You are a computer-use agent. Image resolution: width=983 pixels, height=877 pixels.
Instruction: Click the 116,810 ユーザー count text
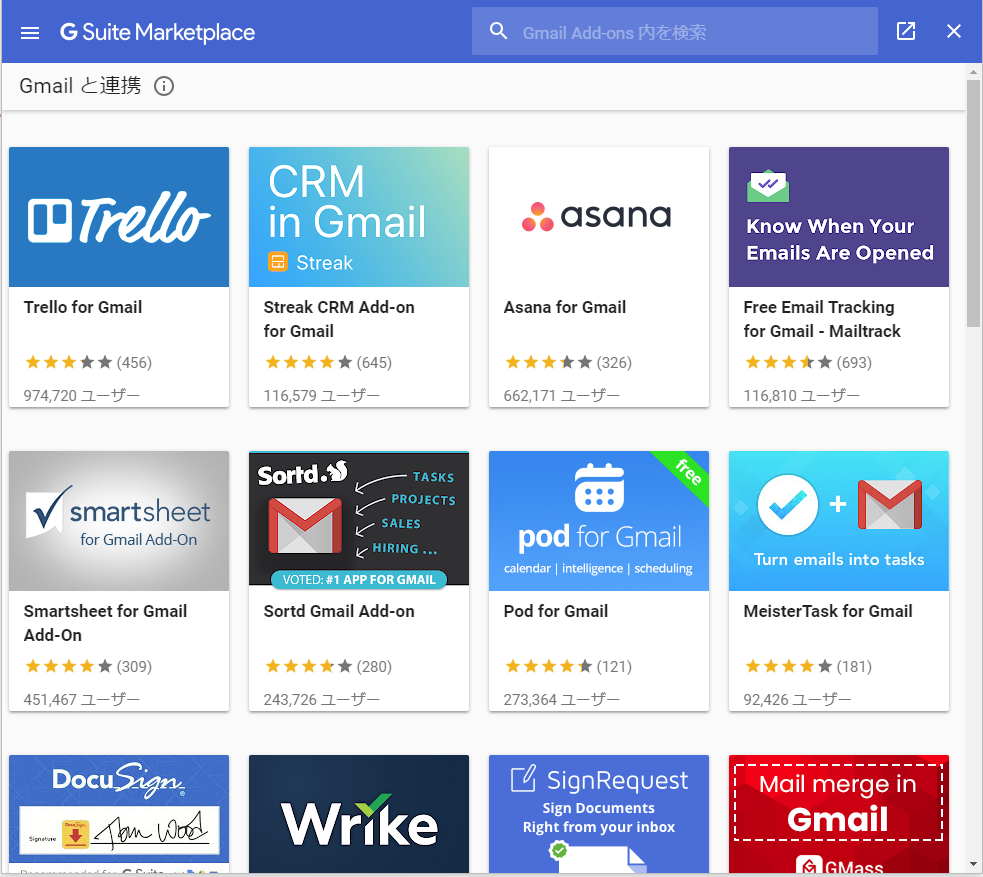(x=802, y=396)
